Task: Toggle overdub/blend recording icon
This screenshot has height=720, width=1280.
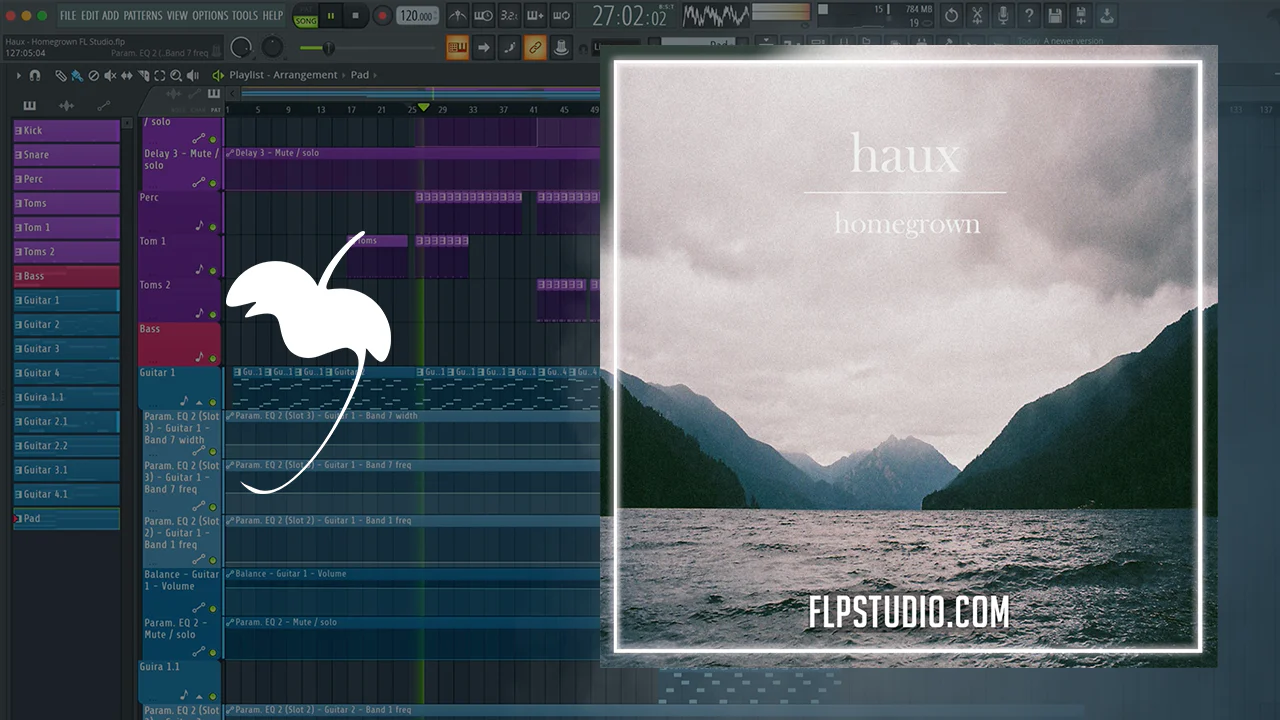Action: pyautogui.click(x=535, y=16)
